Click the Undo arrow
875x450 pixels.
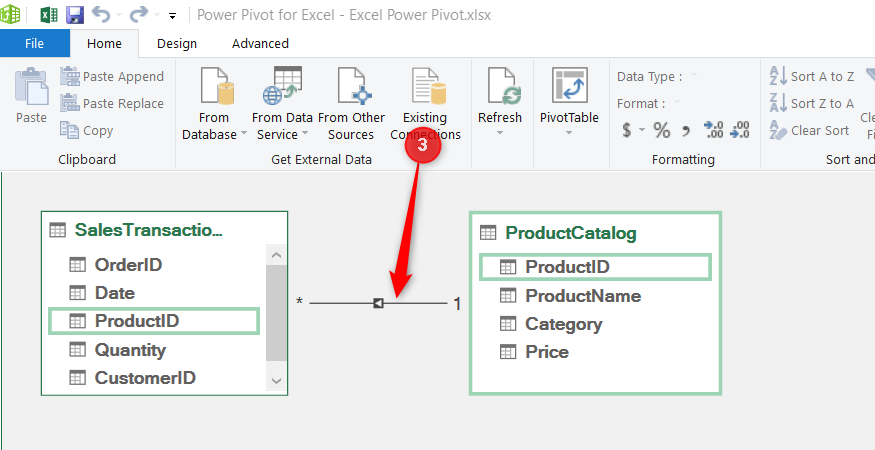(x=101, y=15)
